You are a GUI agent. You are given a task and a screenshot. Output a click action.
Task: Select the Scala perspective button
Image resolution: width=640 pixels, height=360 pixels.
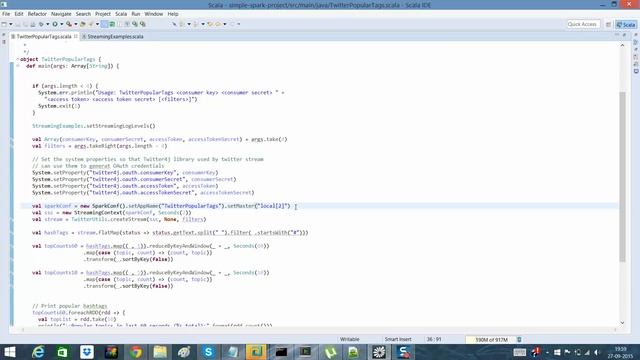pos(626,24)
